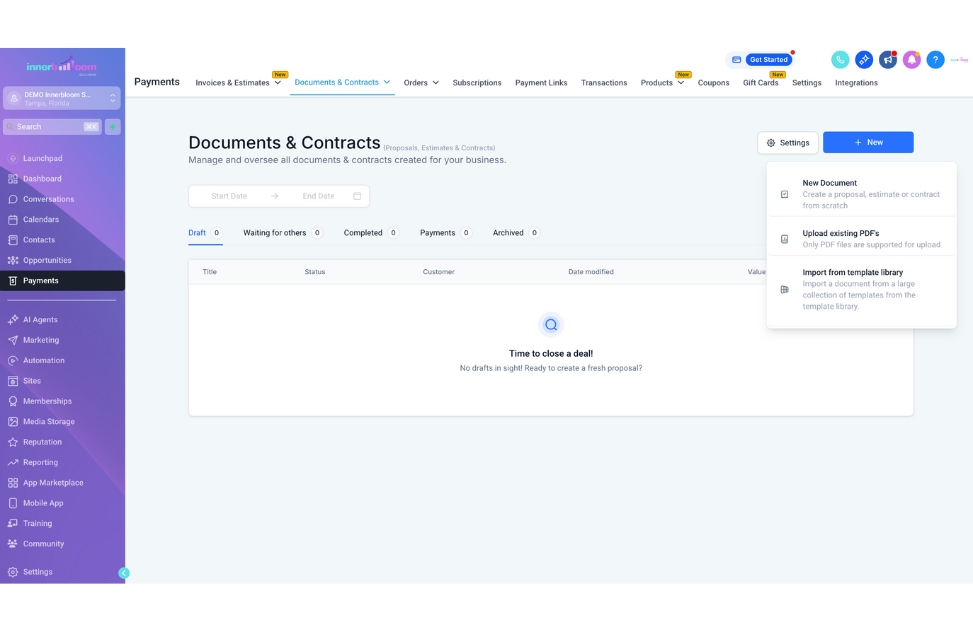The width and height of the screenshot is (973, 632).
Task: Collapse the sidebar with arrow toggle
Action: click(123, 573)
